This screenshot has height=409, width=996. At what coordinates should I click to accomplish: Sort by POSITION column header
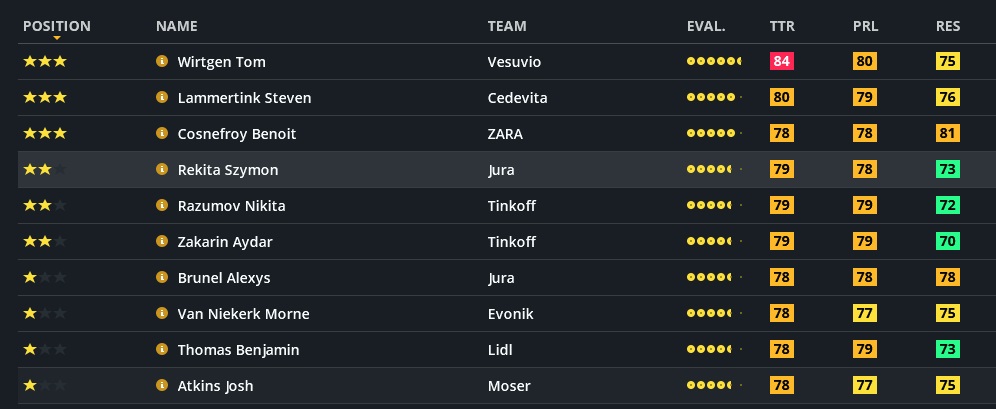click(x=56, y=26)
